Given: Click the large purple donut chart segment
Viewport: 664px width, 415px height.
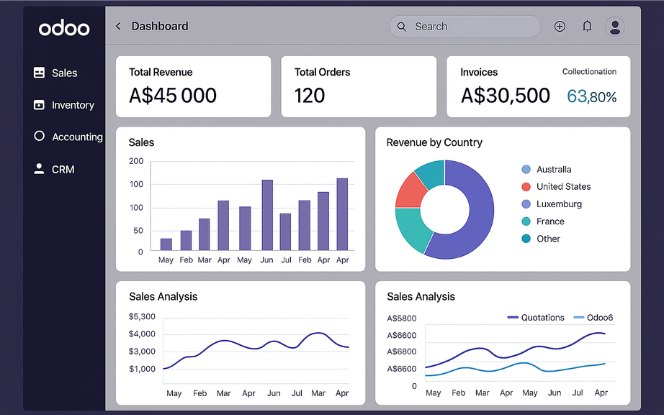Looking at the screenshot, I should [x=478, y=210].
